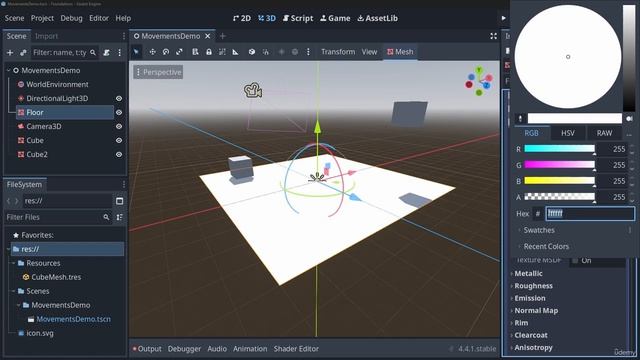Activate the Select Mode arrow tool
This screenshot has height=360, width=640.
point(136,52)
